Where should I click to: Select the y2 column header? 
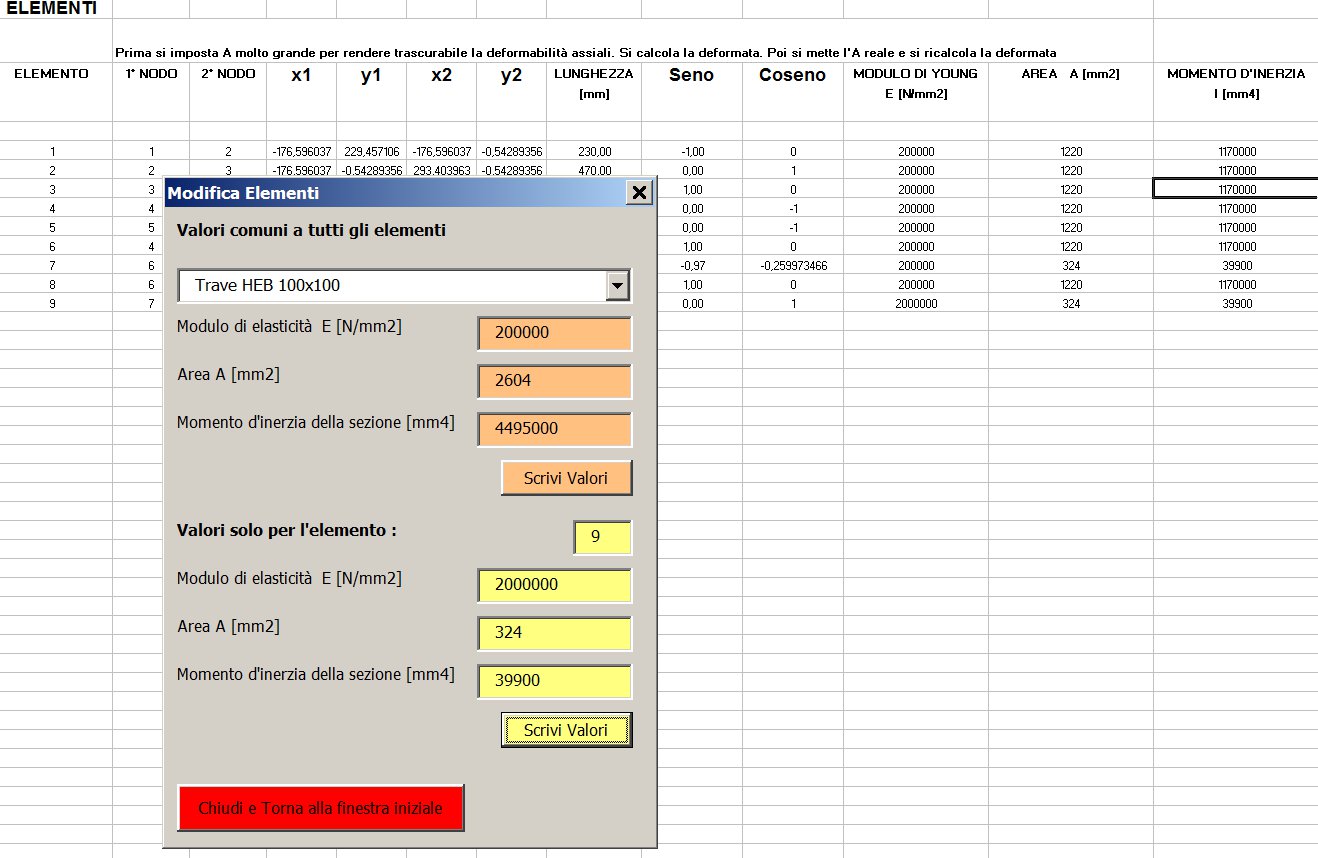click(x=511, y=93)
